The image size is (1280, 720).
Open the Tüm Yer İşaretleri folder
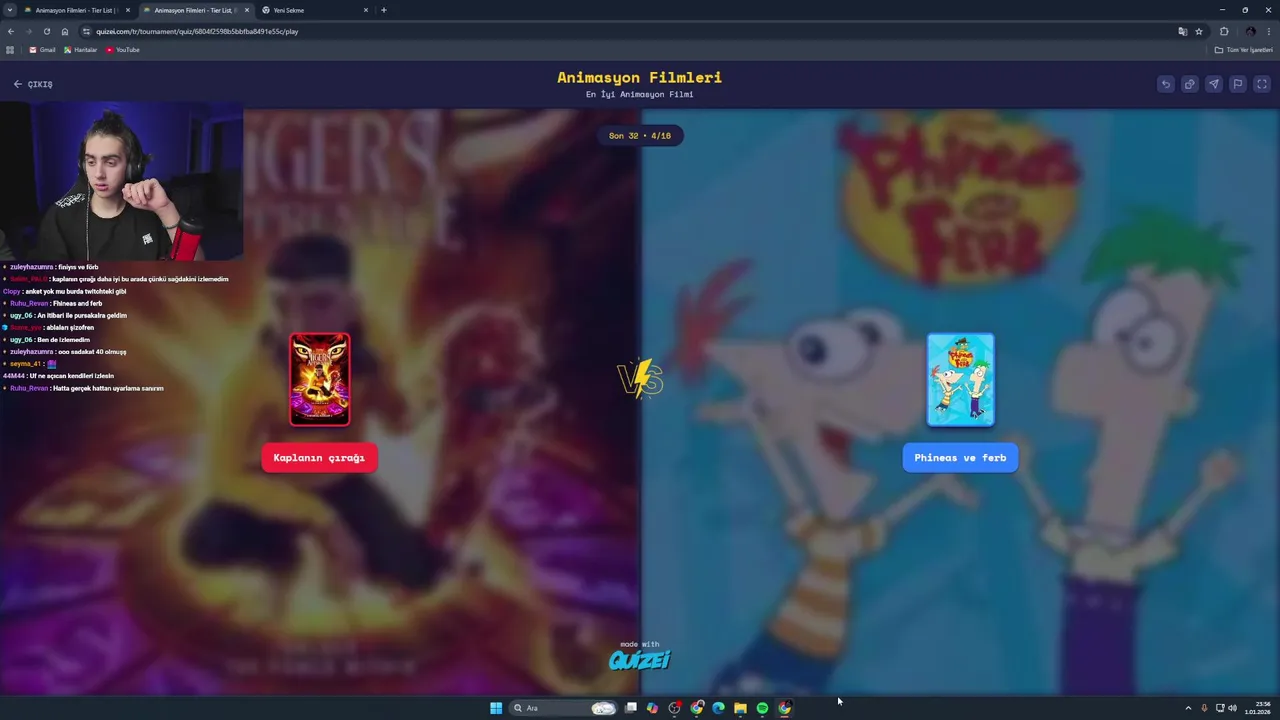coord(1244,50)
